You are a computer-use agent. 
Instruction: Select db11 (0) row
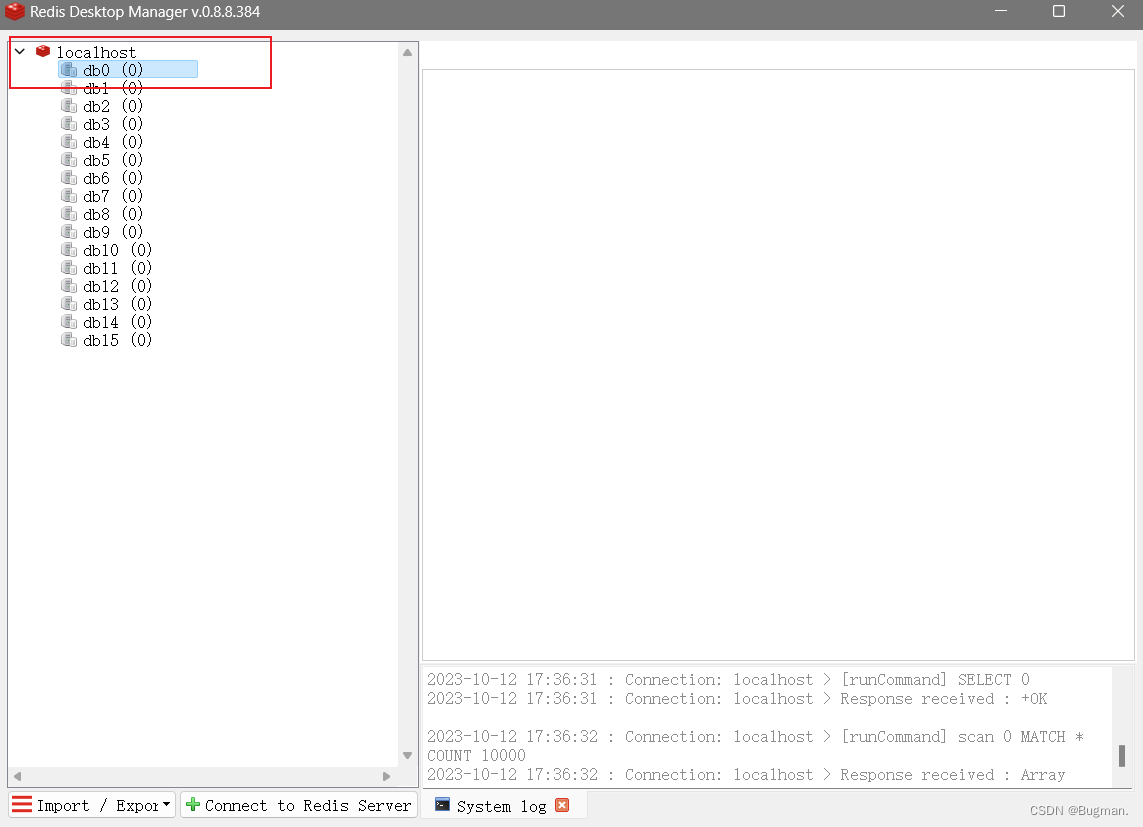click(x=117, y=268)
